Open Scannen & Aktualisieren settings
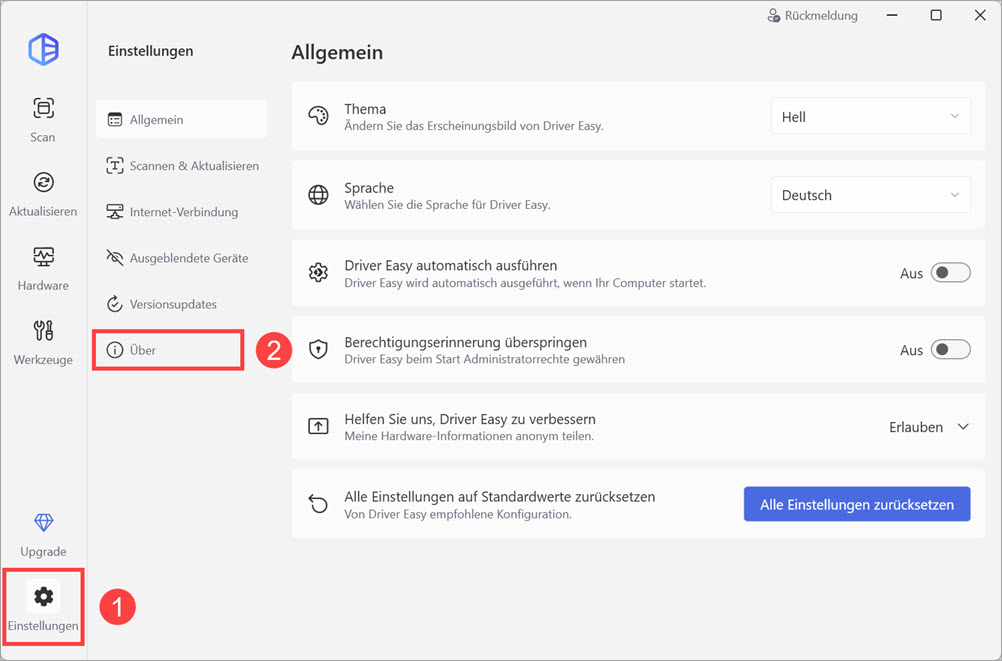This screenshot has width=1002, height=661. [181, 166]
